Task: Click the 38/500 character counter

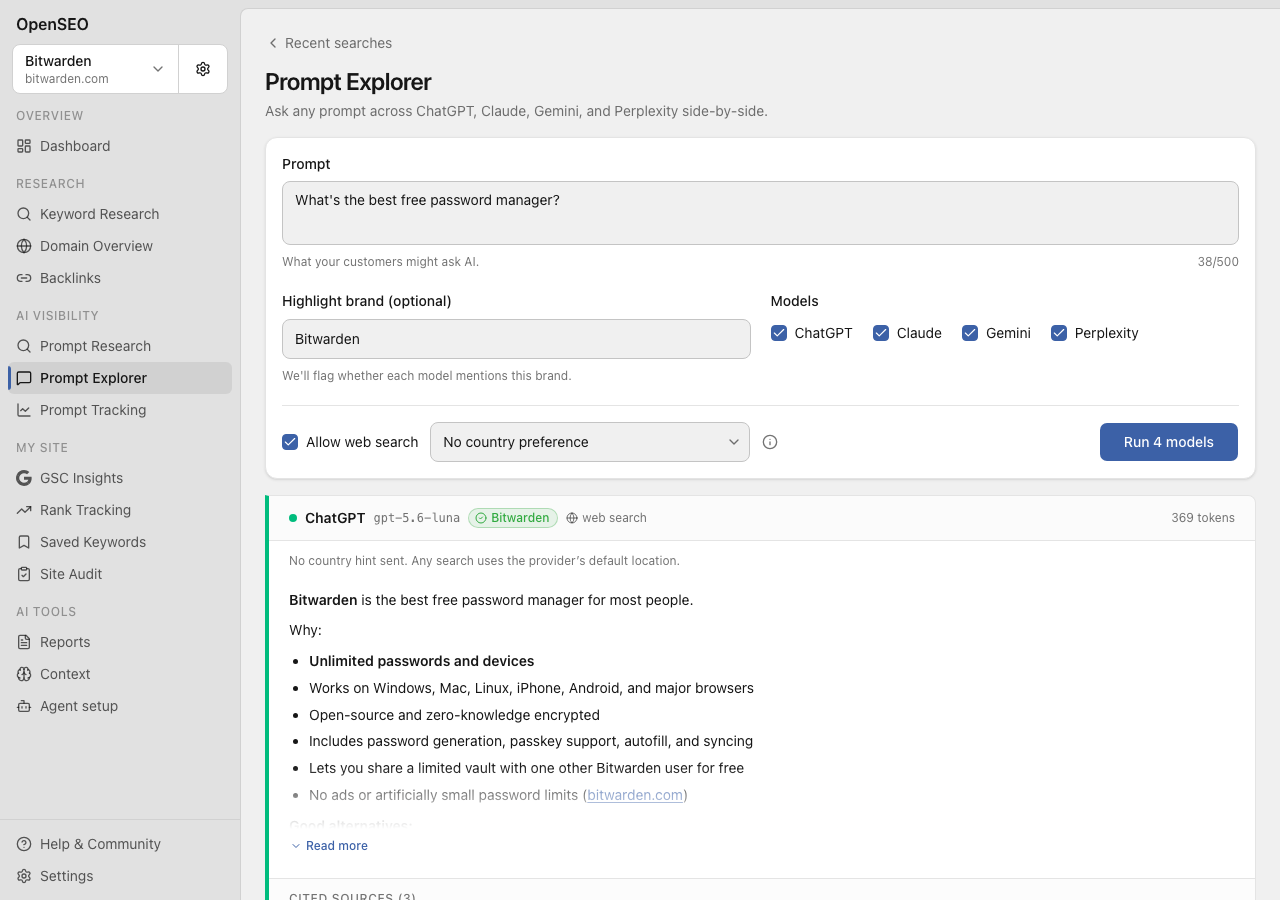Action: coord(1218,262)
